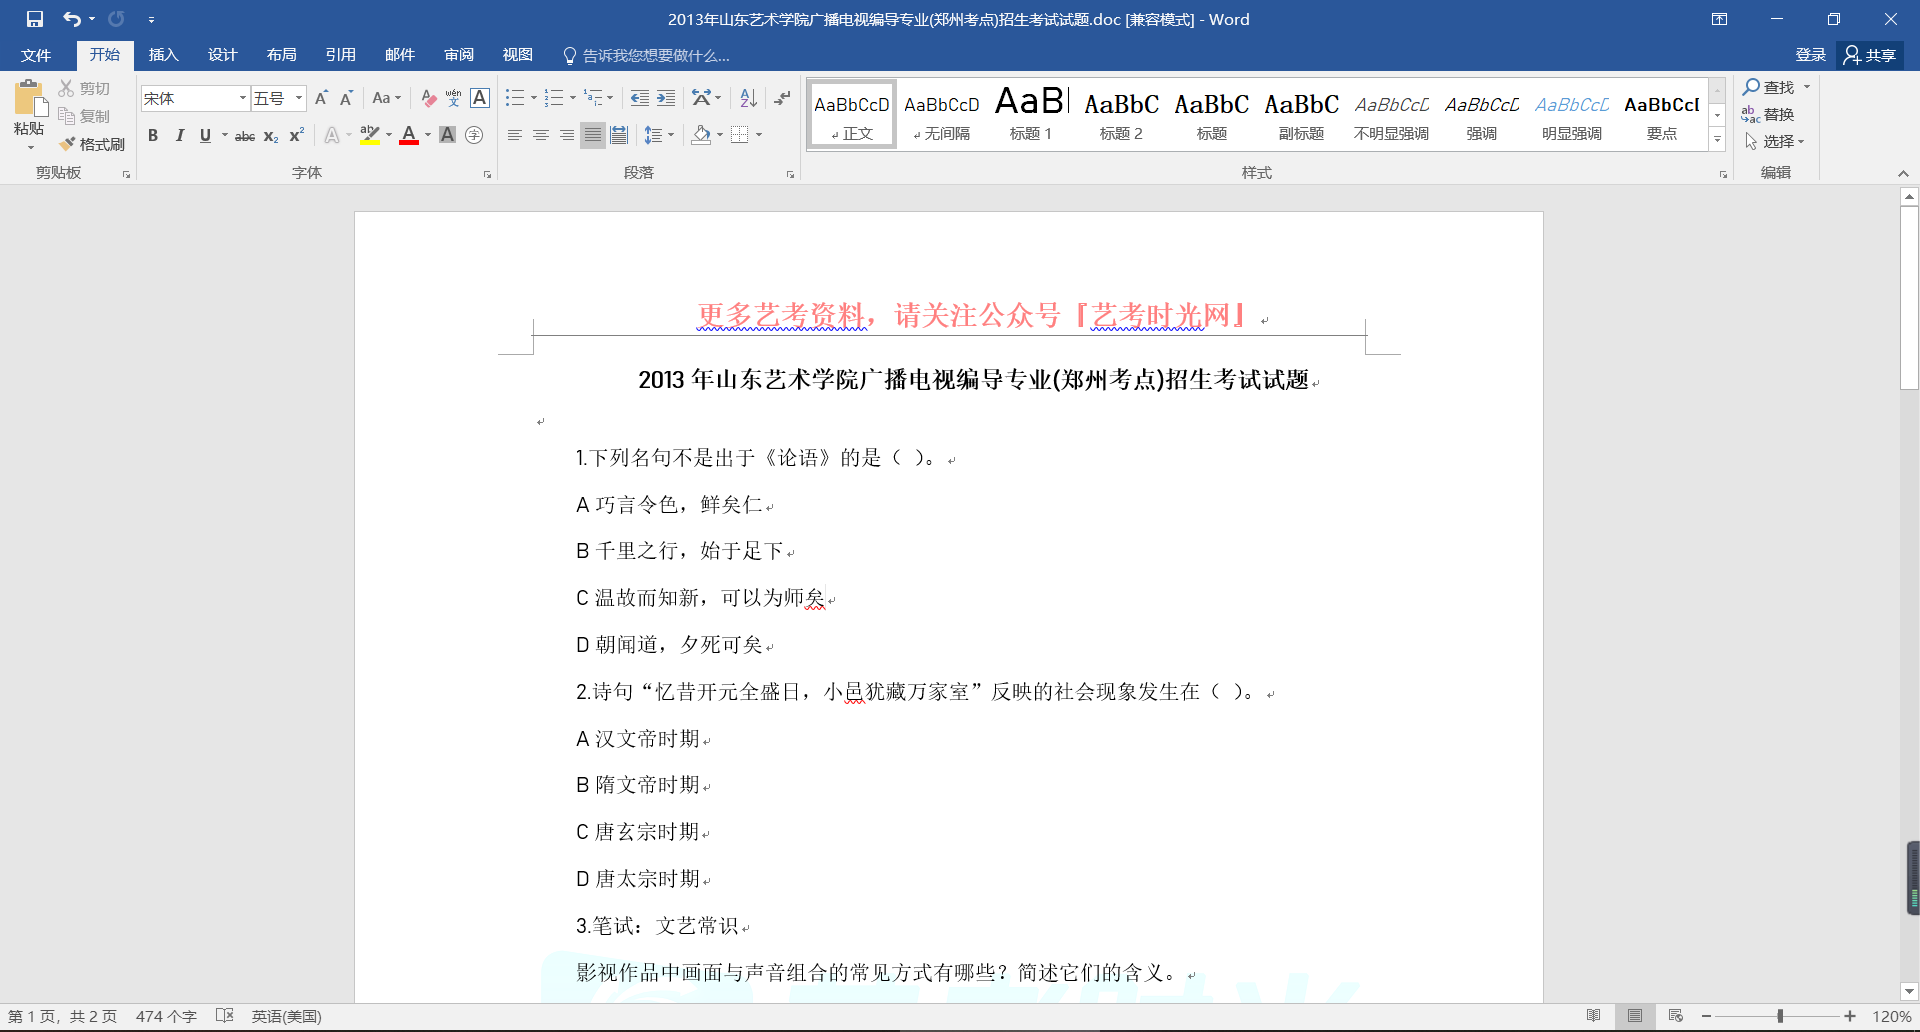The image size is (1920, 1032).
Task: Click the Sort icon in paragraph group
Action: point(748,98)
